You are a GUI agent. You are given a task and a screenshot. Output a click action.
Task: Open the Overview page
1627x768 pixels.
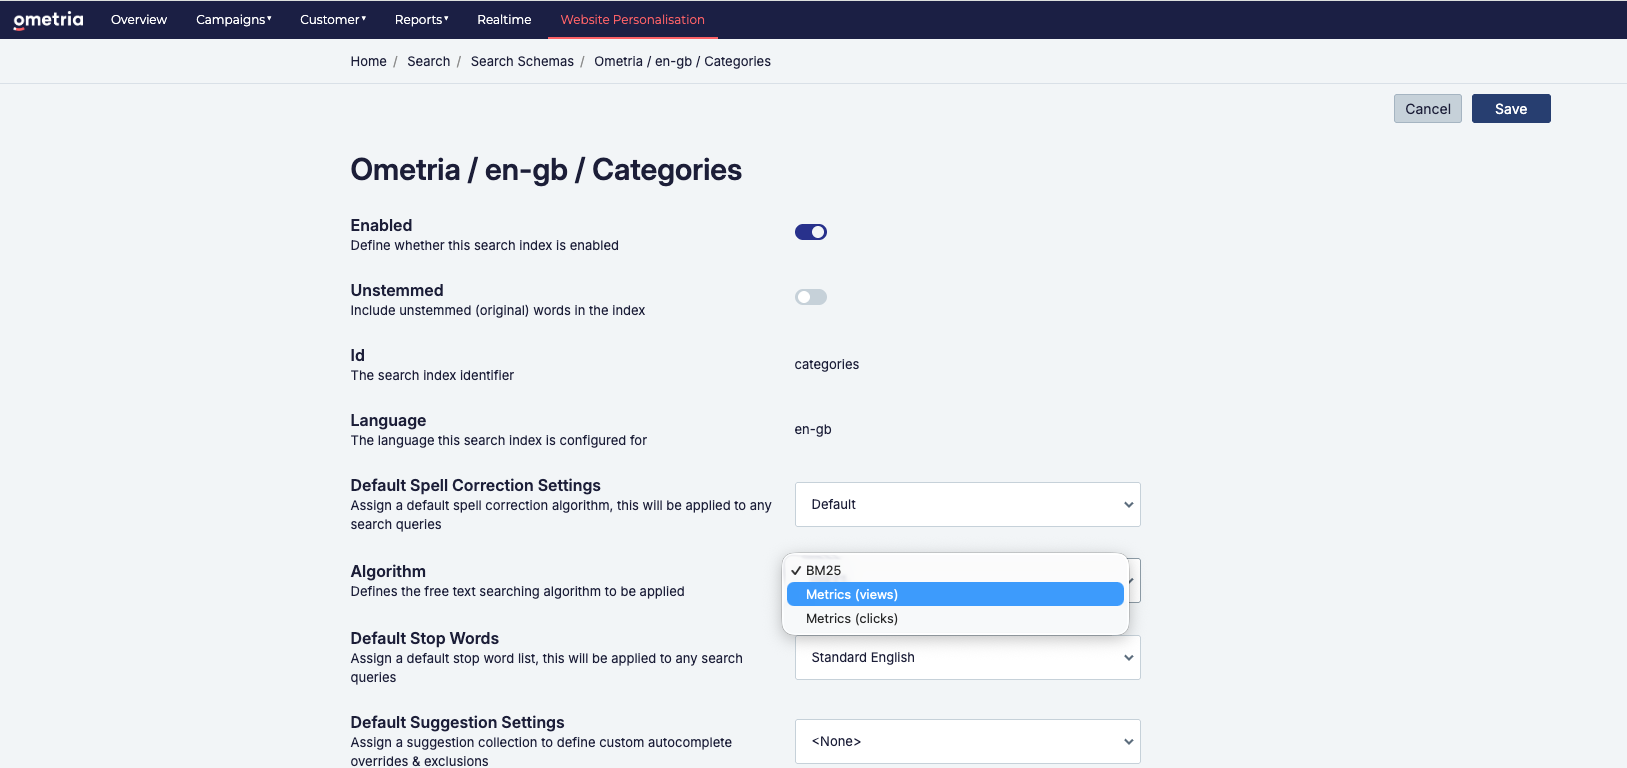139,20
